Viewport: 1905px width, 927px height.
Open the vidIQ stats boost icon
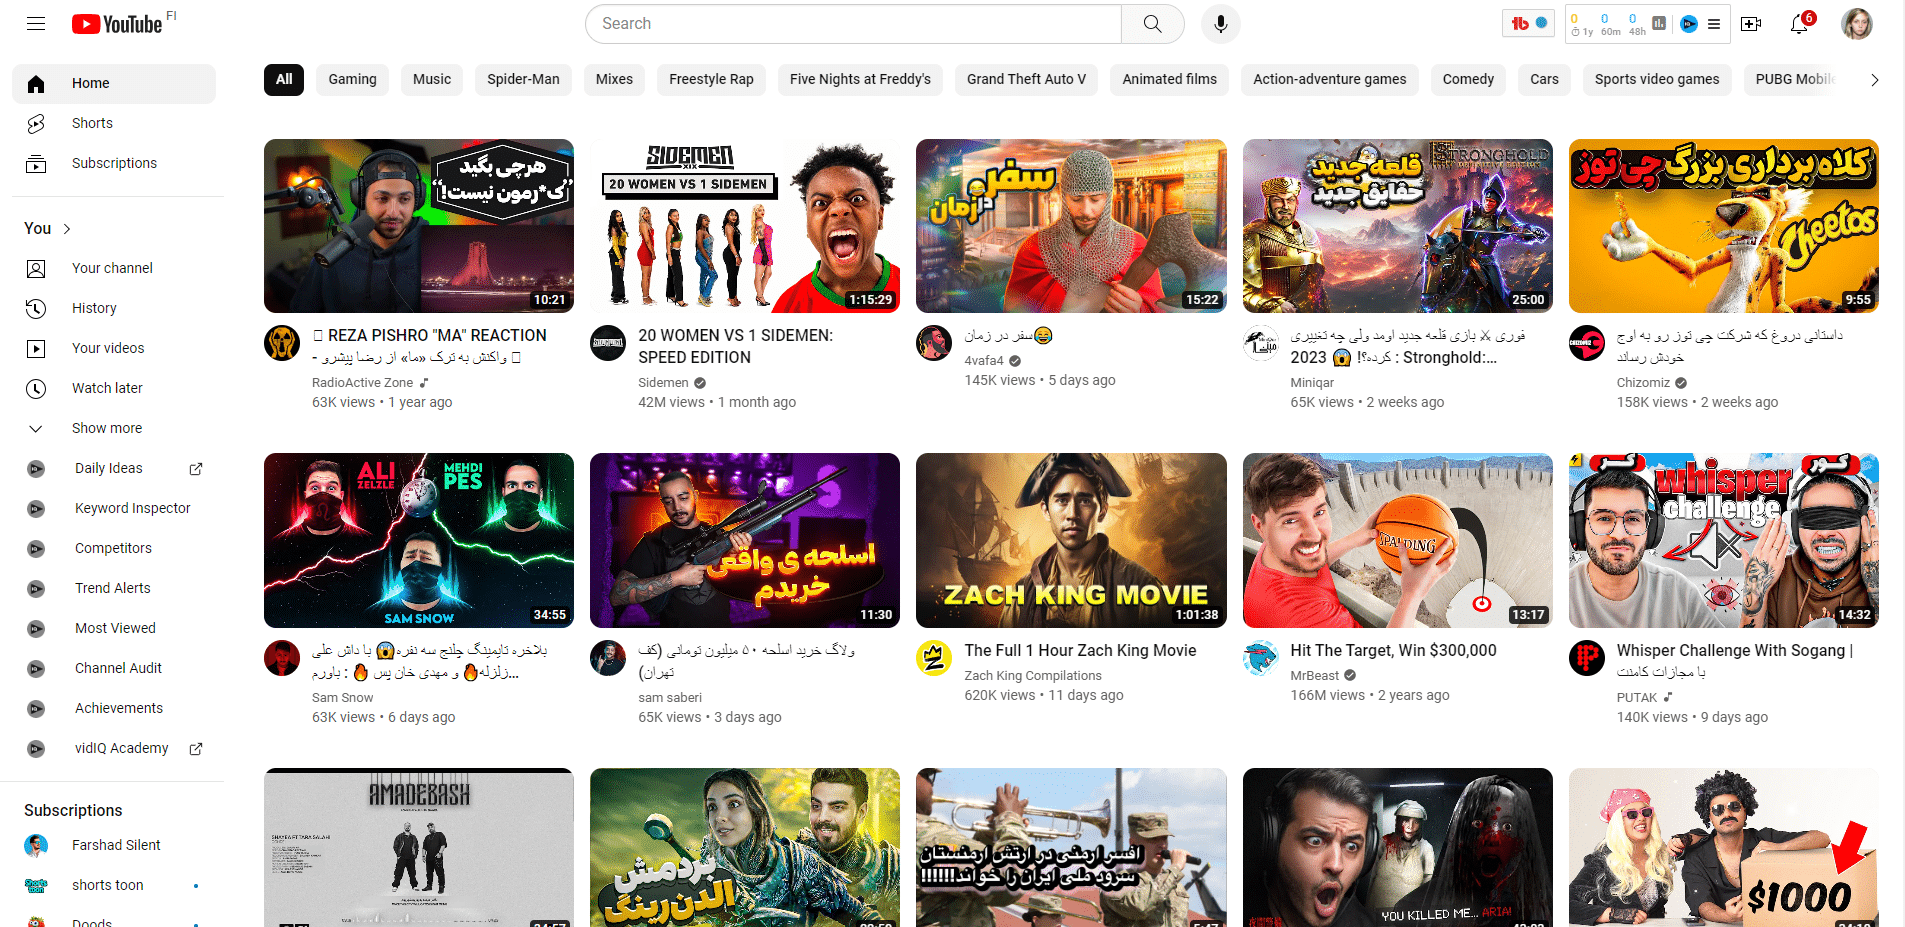pos(1689,24)
